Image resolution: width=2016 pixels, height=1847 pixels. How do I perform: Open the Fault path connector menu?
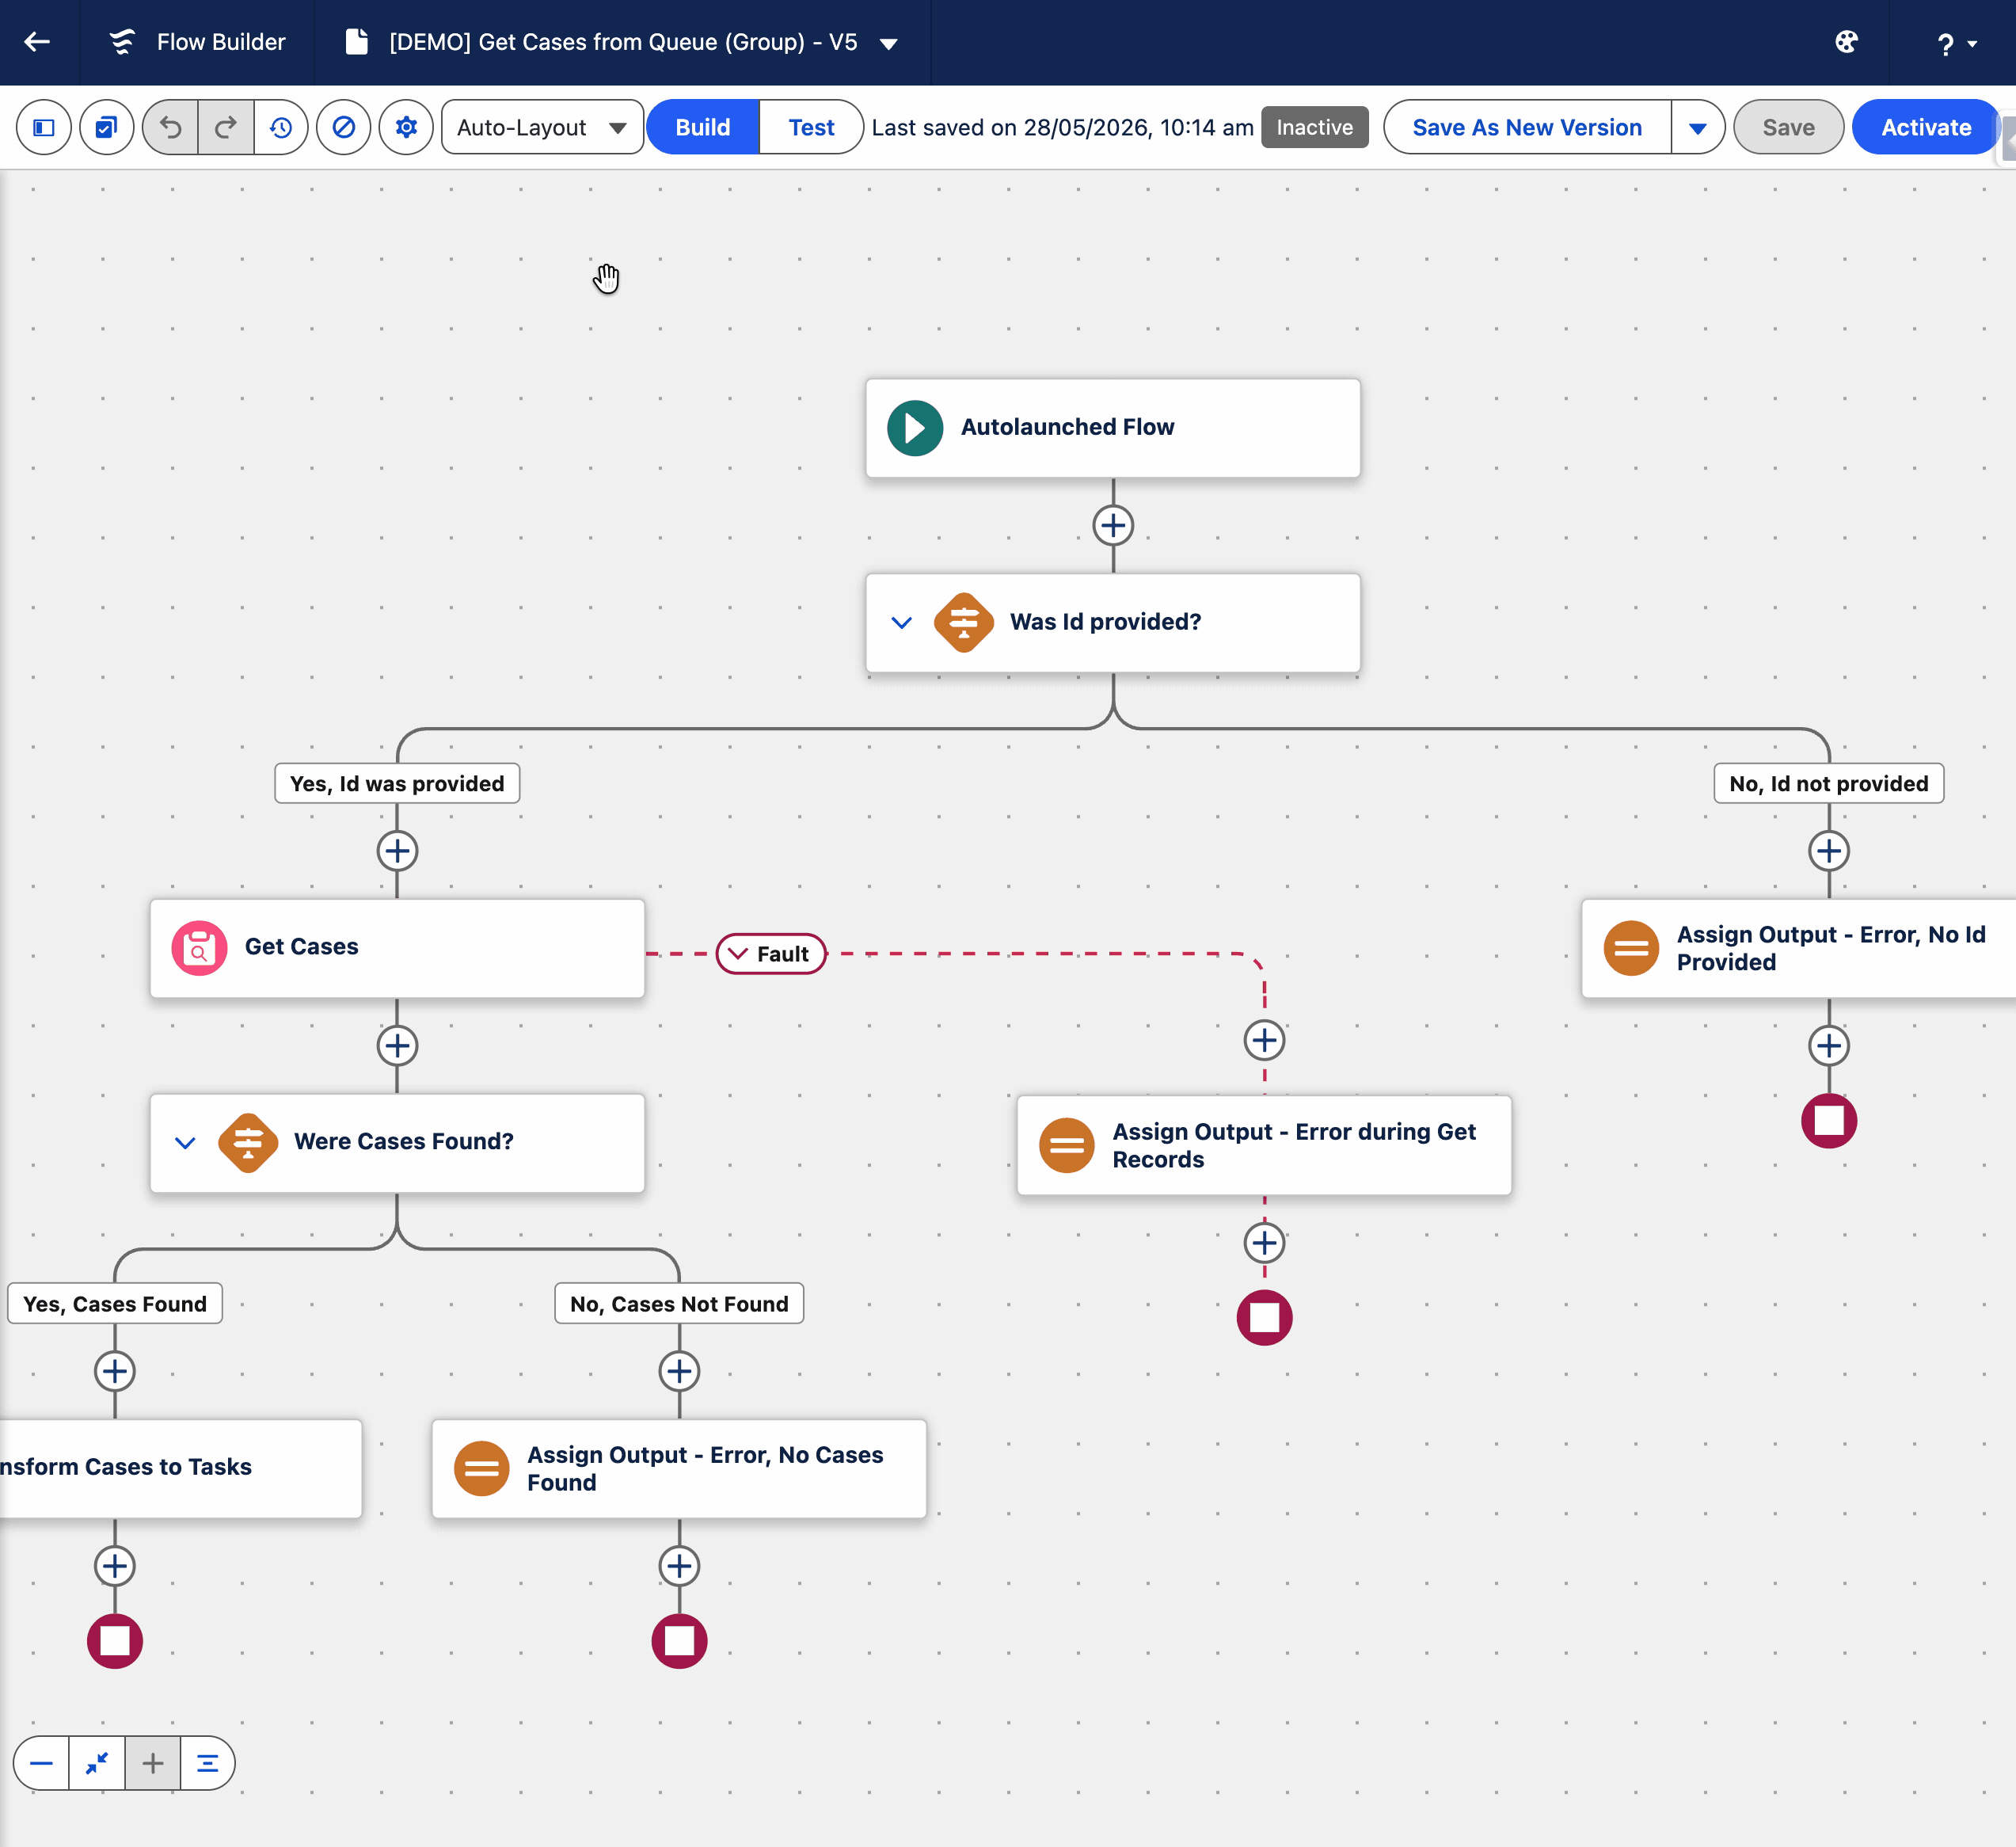pyautogui.click(x=771, y=953)
